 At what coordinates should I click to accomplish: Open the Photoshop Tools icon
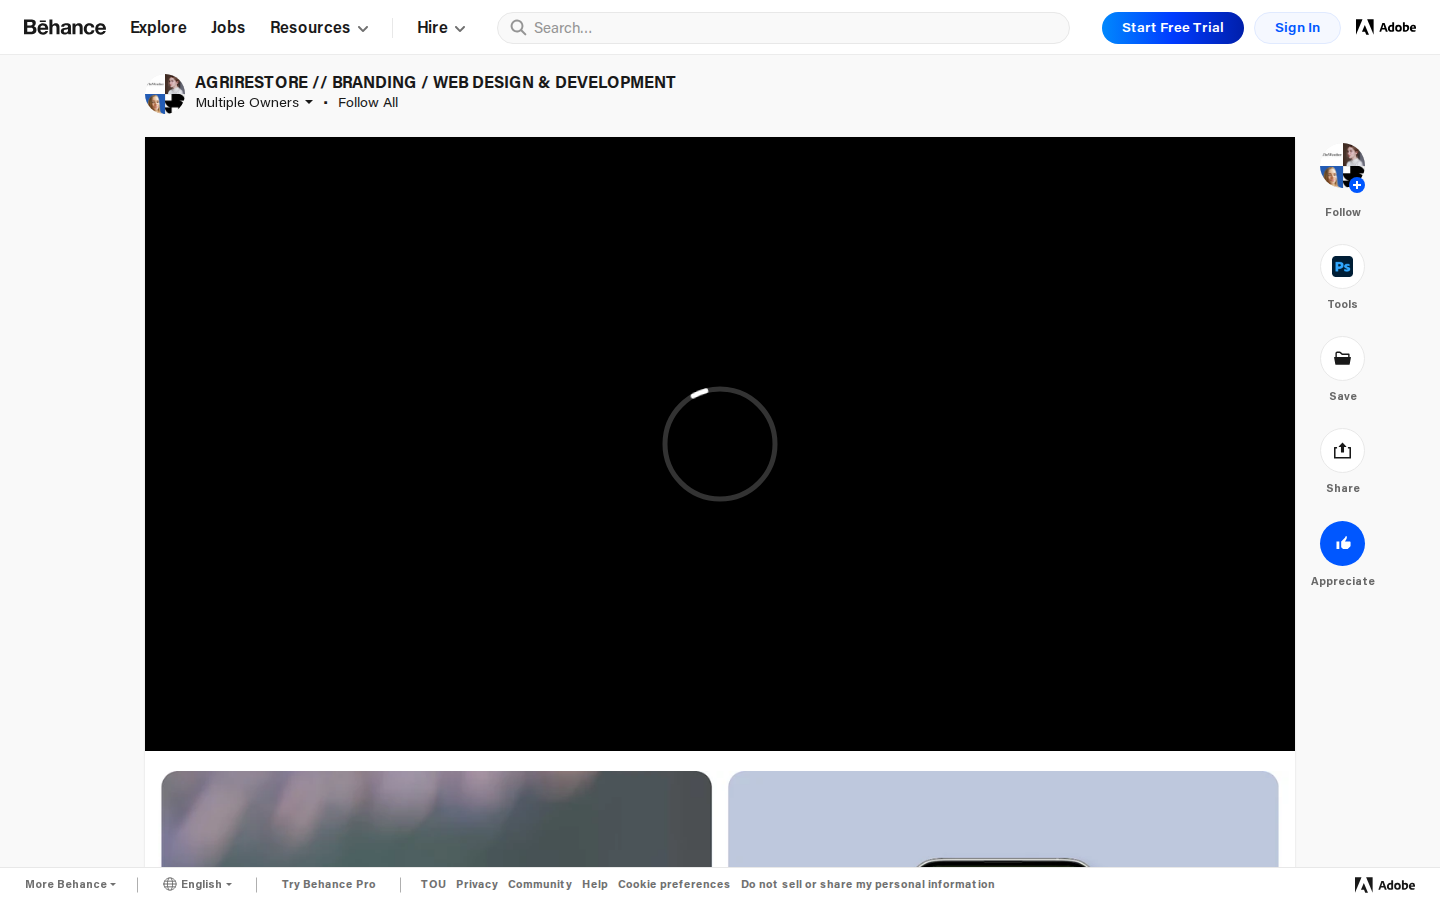point(1342,267)
